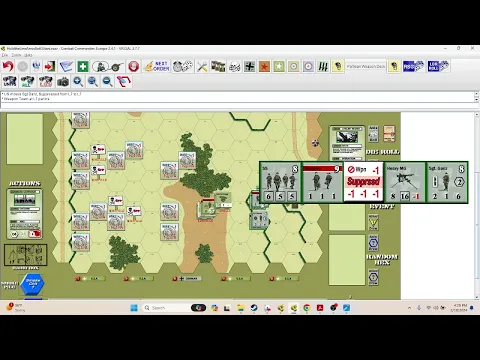
Task: Open the notes notepad icon
Action: pyautogui.click(x=66, y=66)
